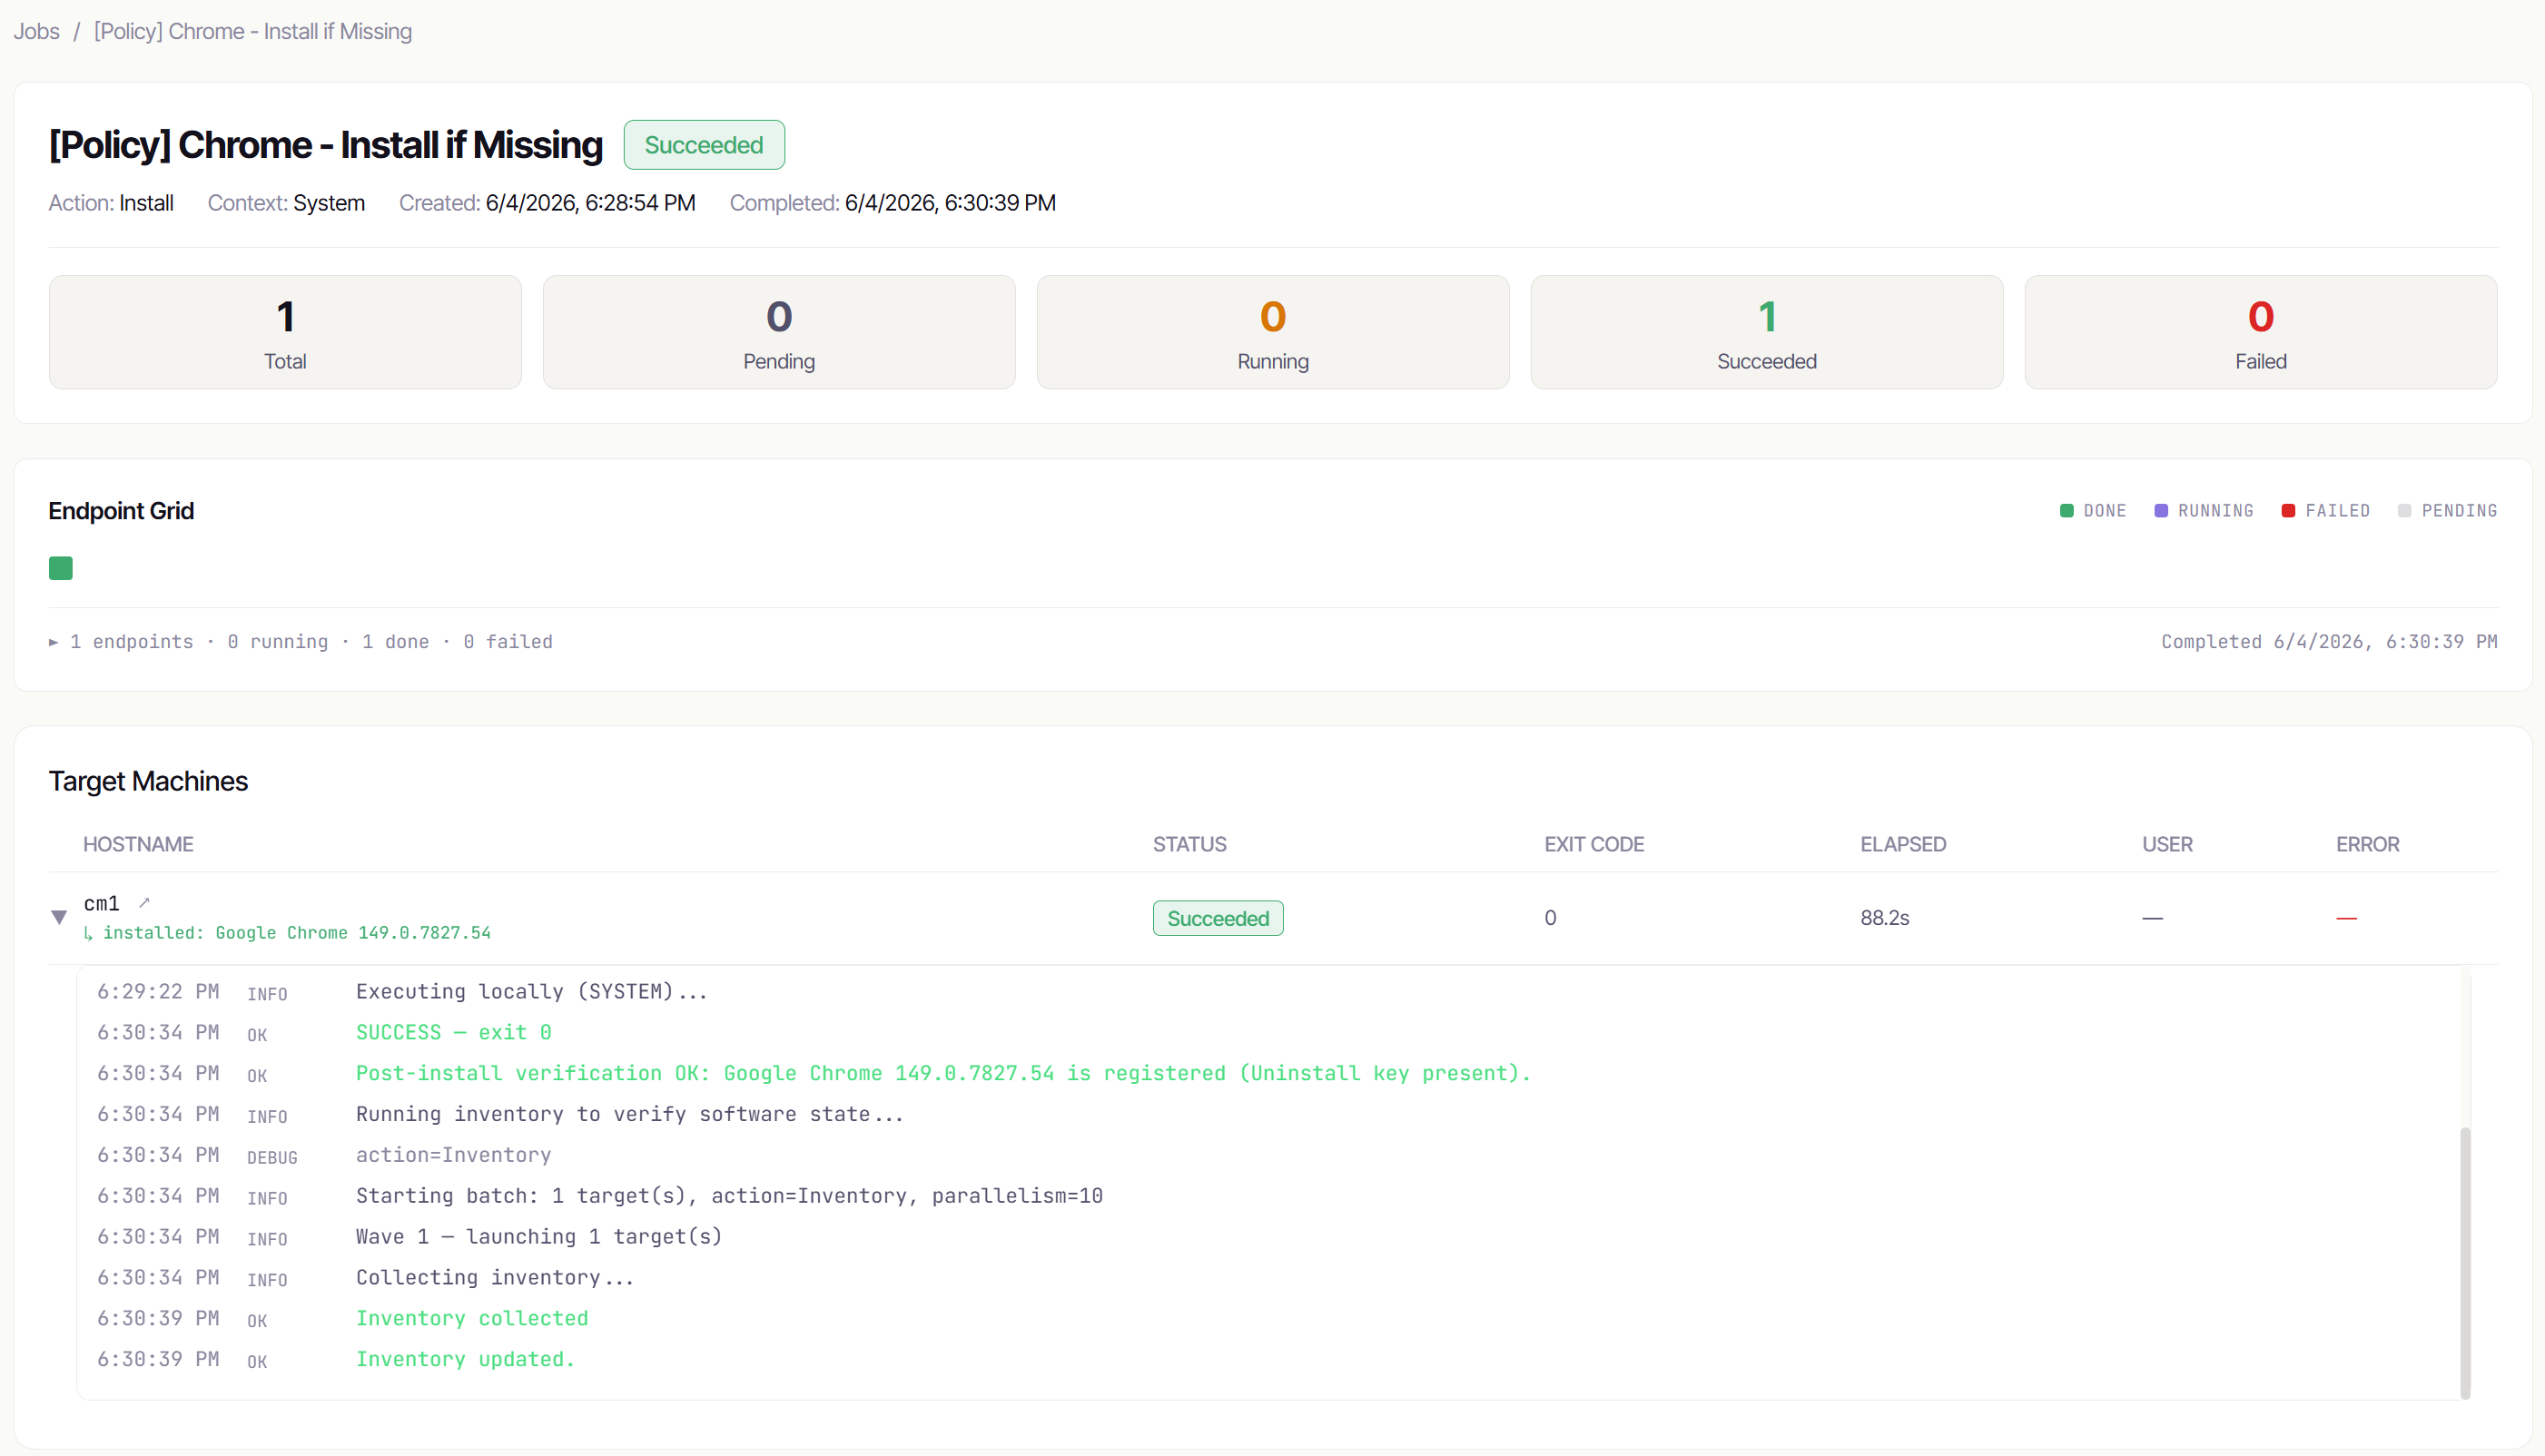The width and height of the screenshot is (2545, 1456).
Task: Click the FAILED legend red marker
Action: 2288,511
